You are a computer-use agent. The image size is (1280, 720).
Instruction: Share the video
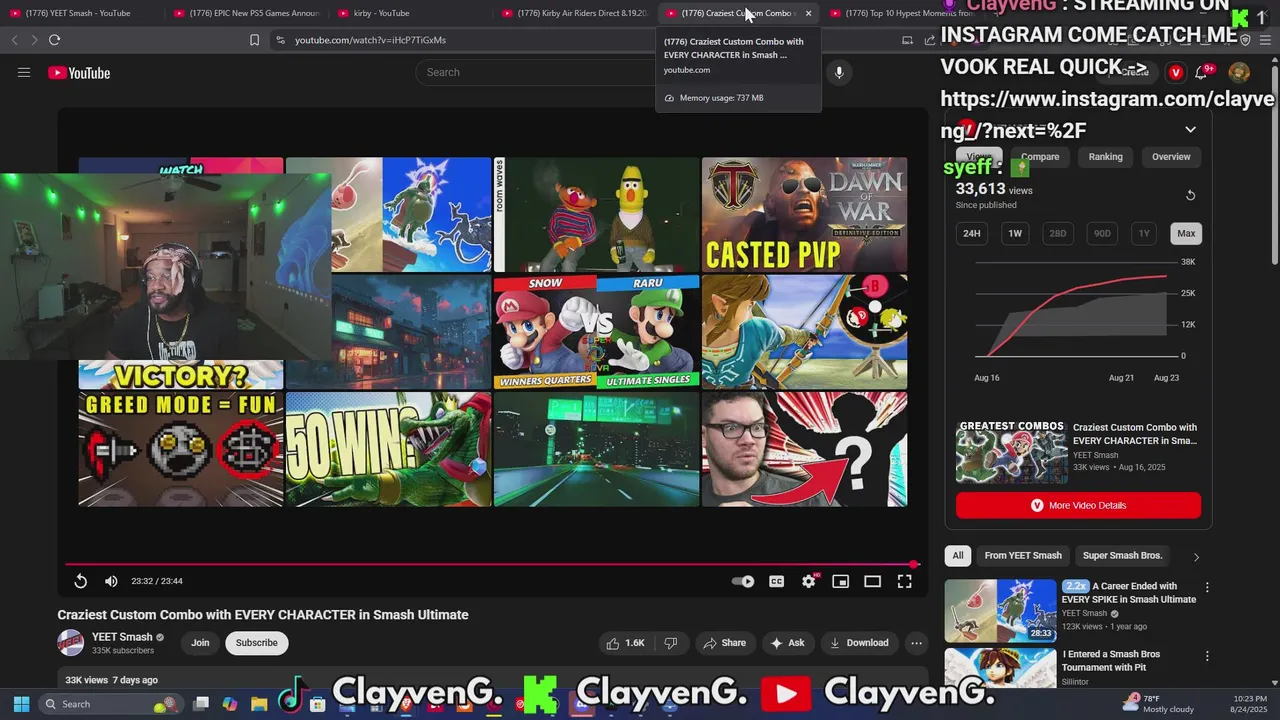click(725, 643)
